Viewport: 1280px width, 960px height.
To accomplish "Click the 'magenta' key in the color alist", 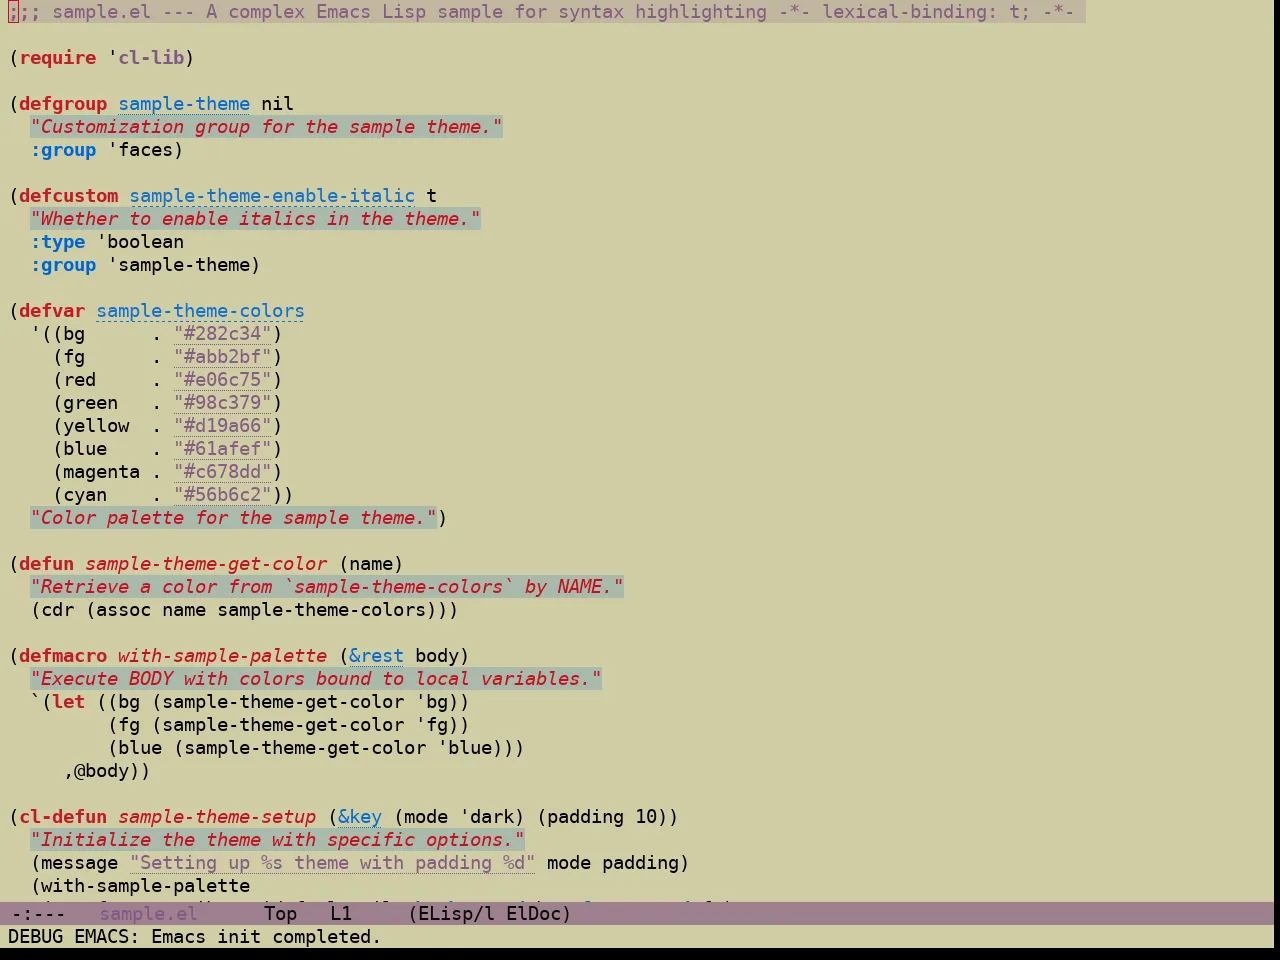I will pyautogui.click(x=102, y=472).
